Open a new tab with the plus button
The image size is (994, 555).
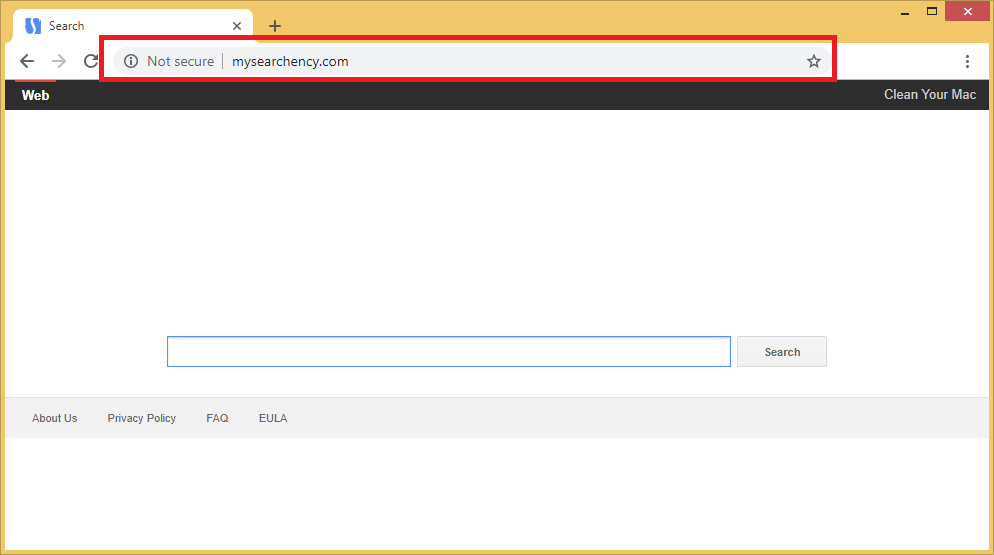coord(274,26)
